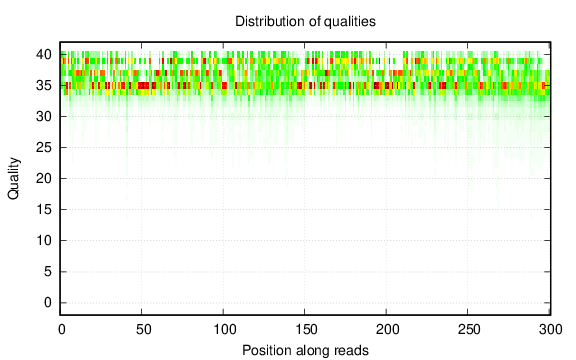Click the 'Position along reads' axis label
Viewport: 576px width, 360px height.
(305, 350)
